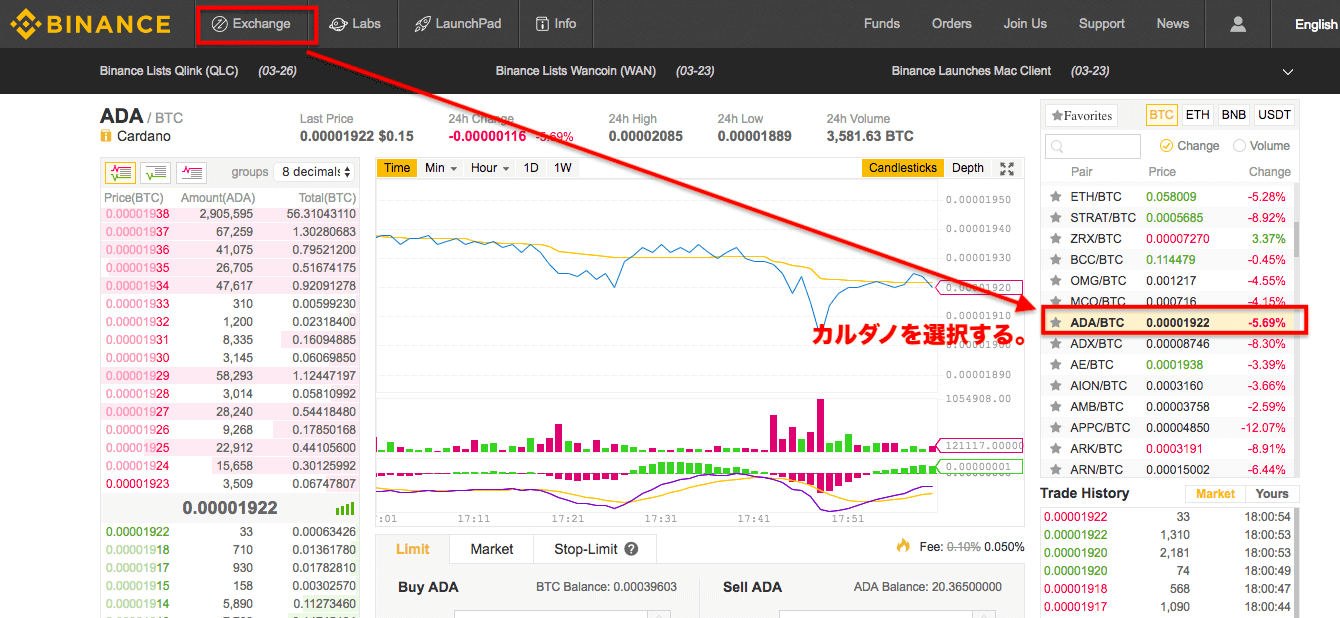Show combined buy and sell order book view

point(120,172)
